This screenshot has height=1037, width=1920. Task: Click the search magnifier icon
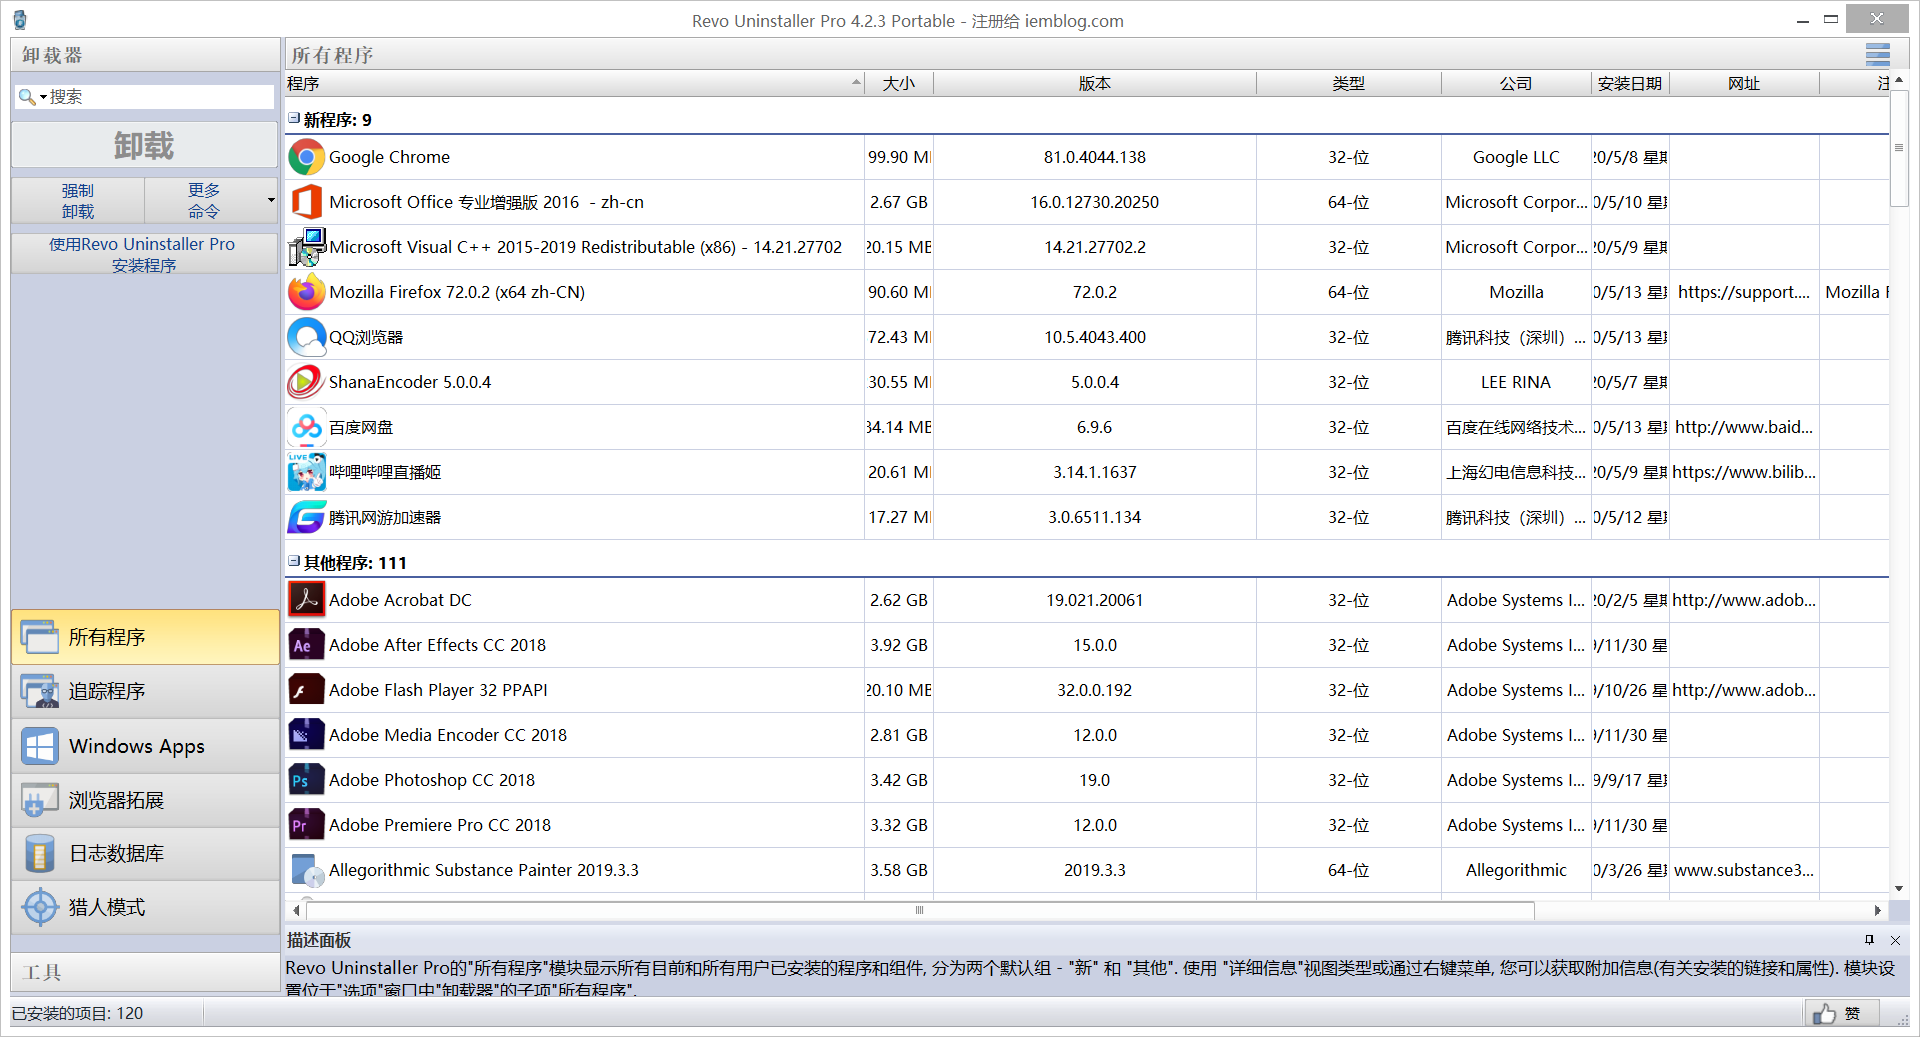27,96
